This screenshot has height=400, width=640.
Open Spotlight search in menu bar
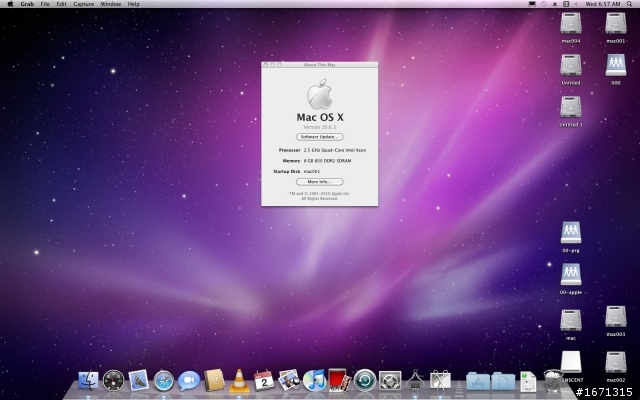[x=629, y=4]
